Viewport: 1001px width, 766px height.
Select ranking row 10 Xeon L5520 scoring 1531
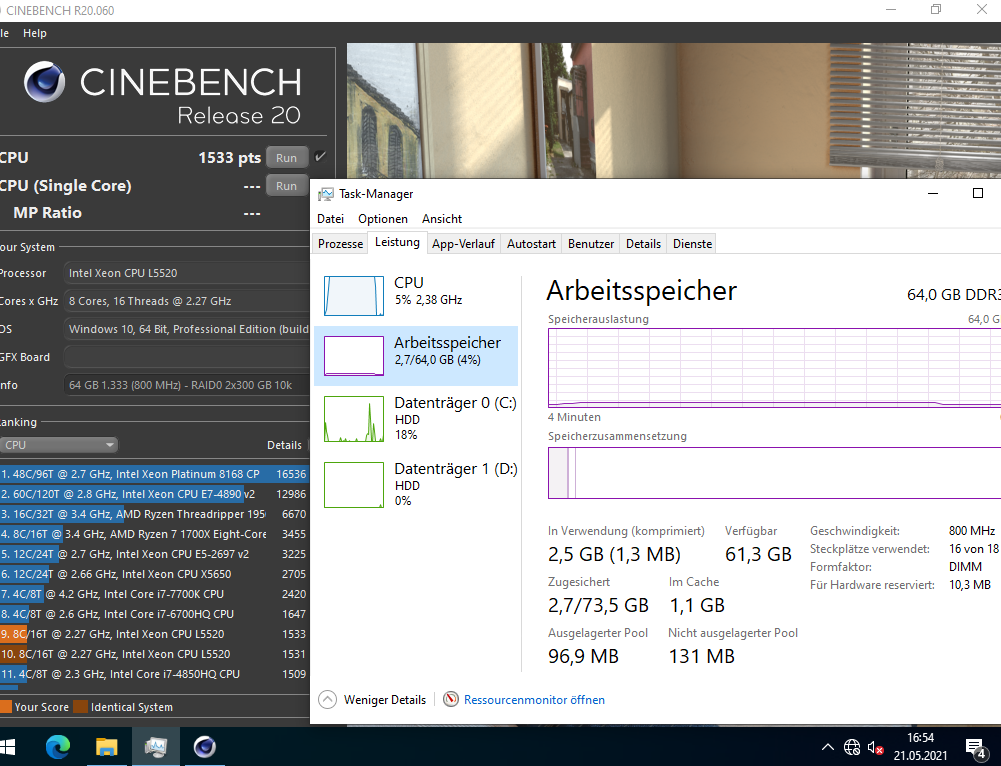click(x=154, y=654)
